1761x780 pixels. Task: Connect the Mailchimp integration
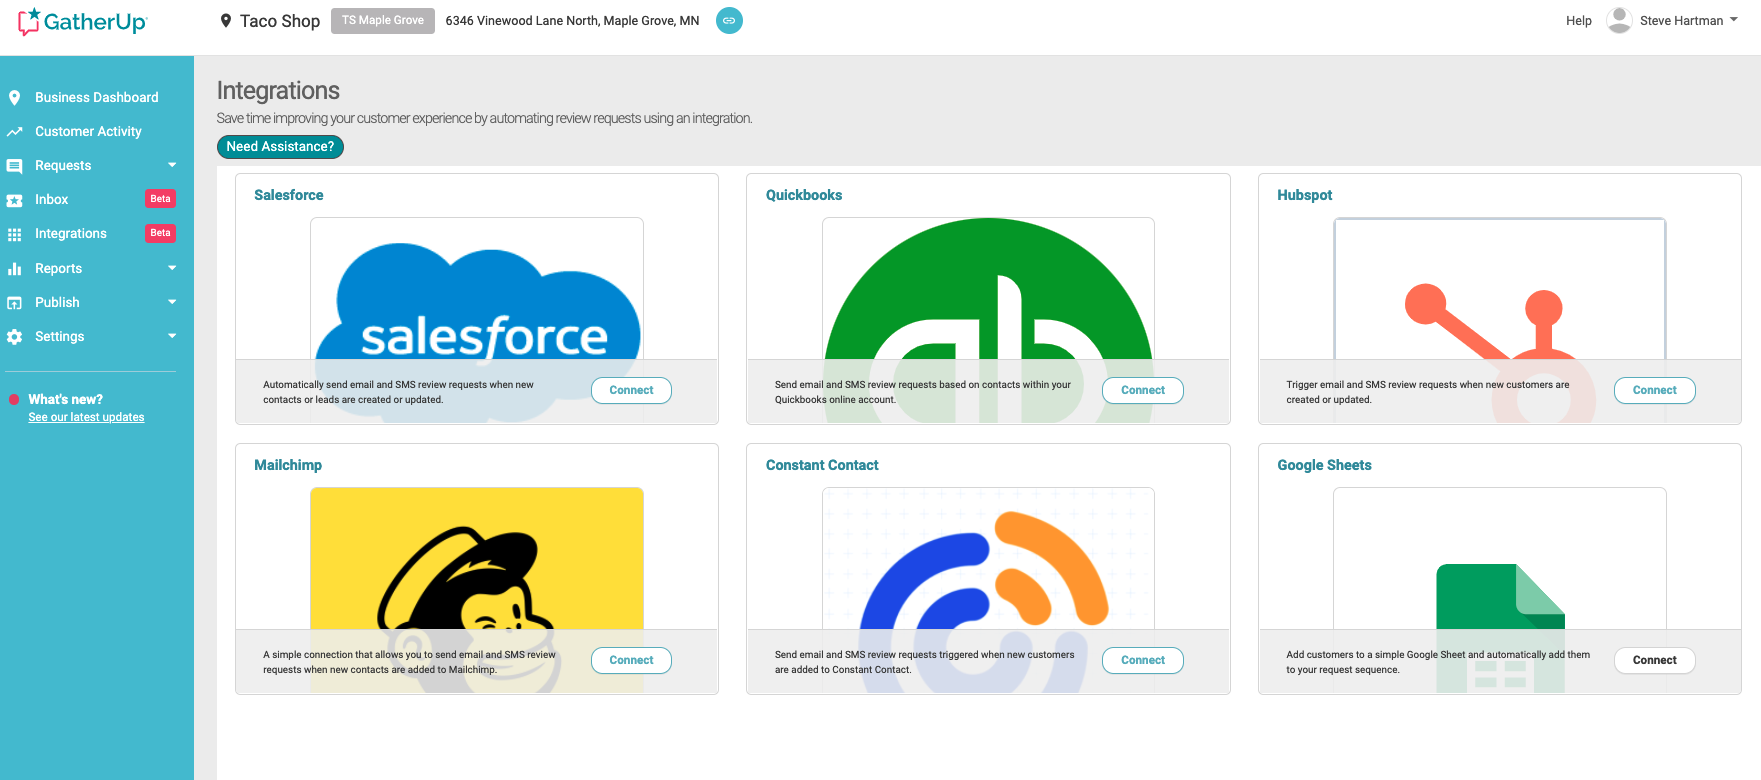pos(631,660)
